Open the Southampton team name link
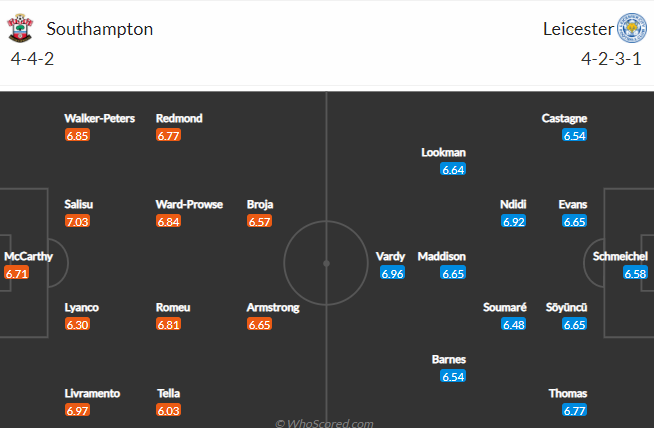 [x=100, y=29]
